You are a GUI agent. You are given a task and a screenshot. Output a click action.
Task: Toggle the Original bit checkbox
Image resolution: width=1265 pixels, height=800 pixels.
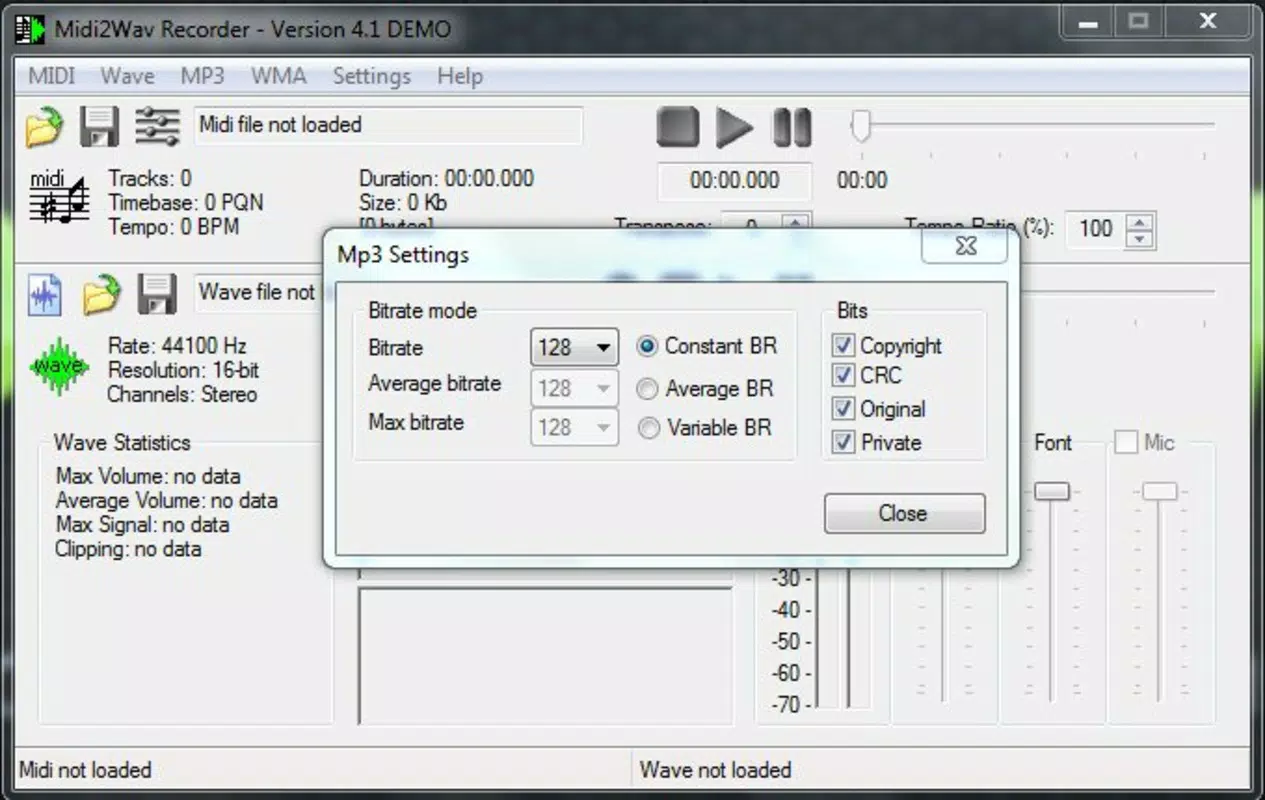[843, 409]
